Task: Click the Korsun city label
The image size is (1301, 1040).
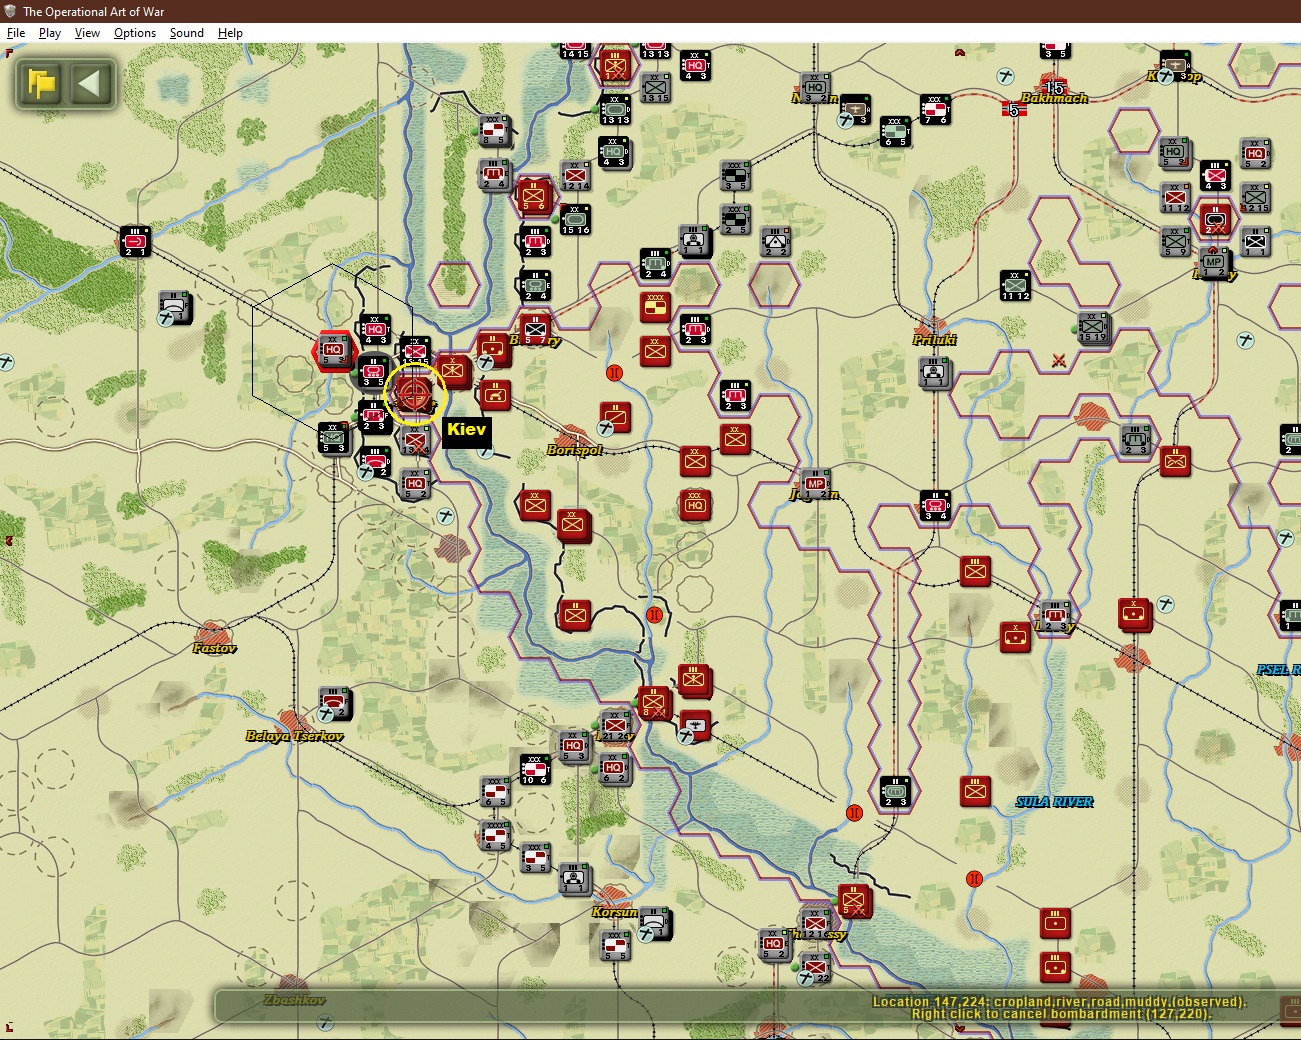Action: 614,912
